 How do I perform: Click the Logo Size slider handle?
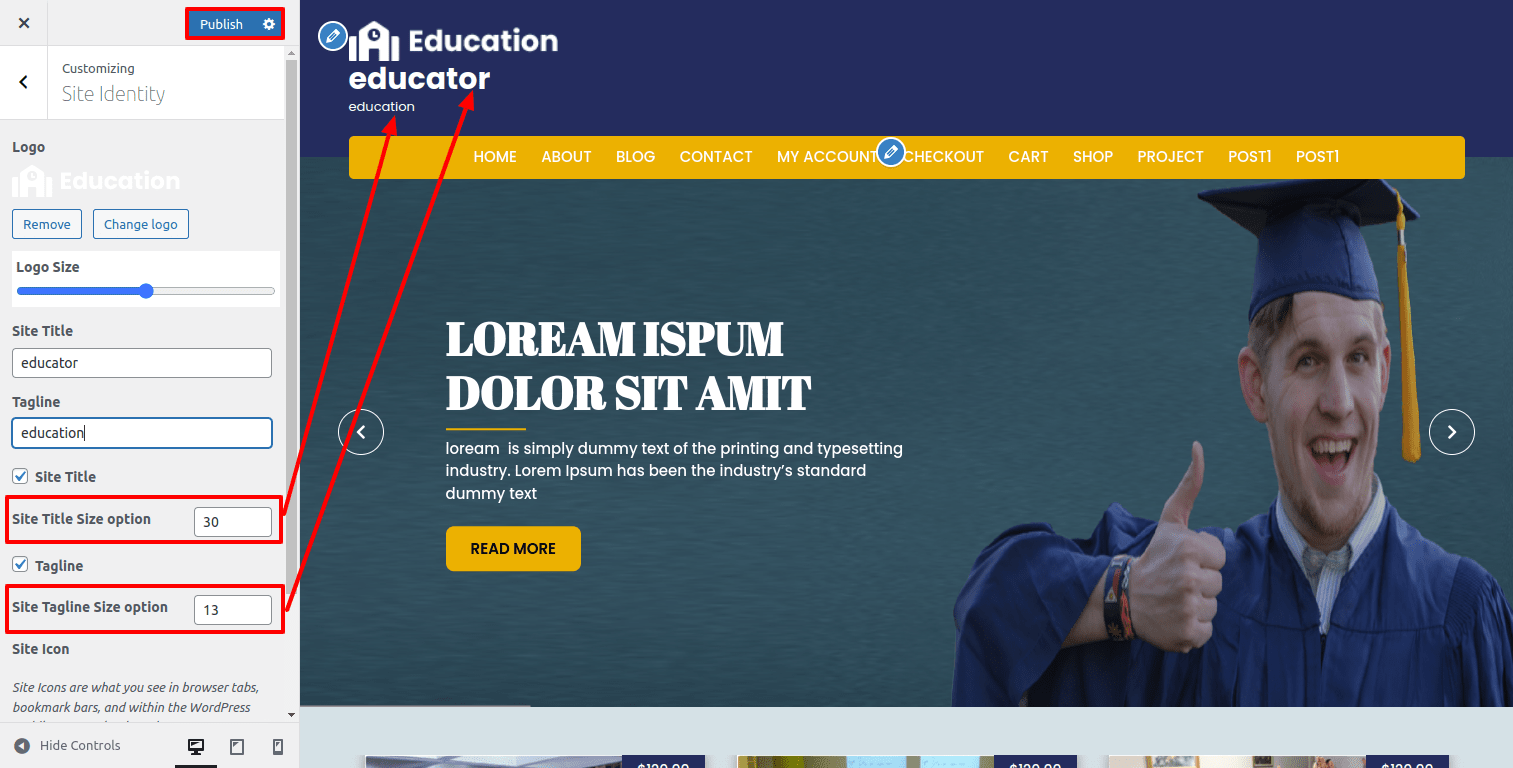(146, 291)
